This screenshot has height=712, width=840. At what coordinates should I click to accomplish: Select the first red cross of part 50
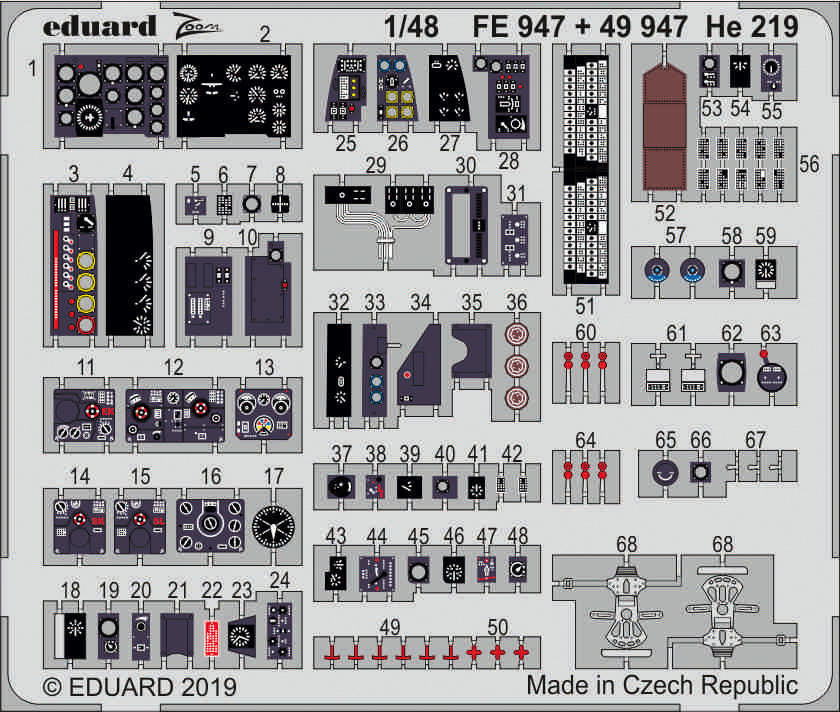click(x=474, y=653)
